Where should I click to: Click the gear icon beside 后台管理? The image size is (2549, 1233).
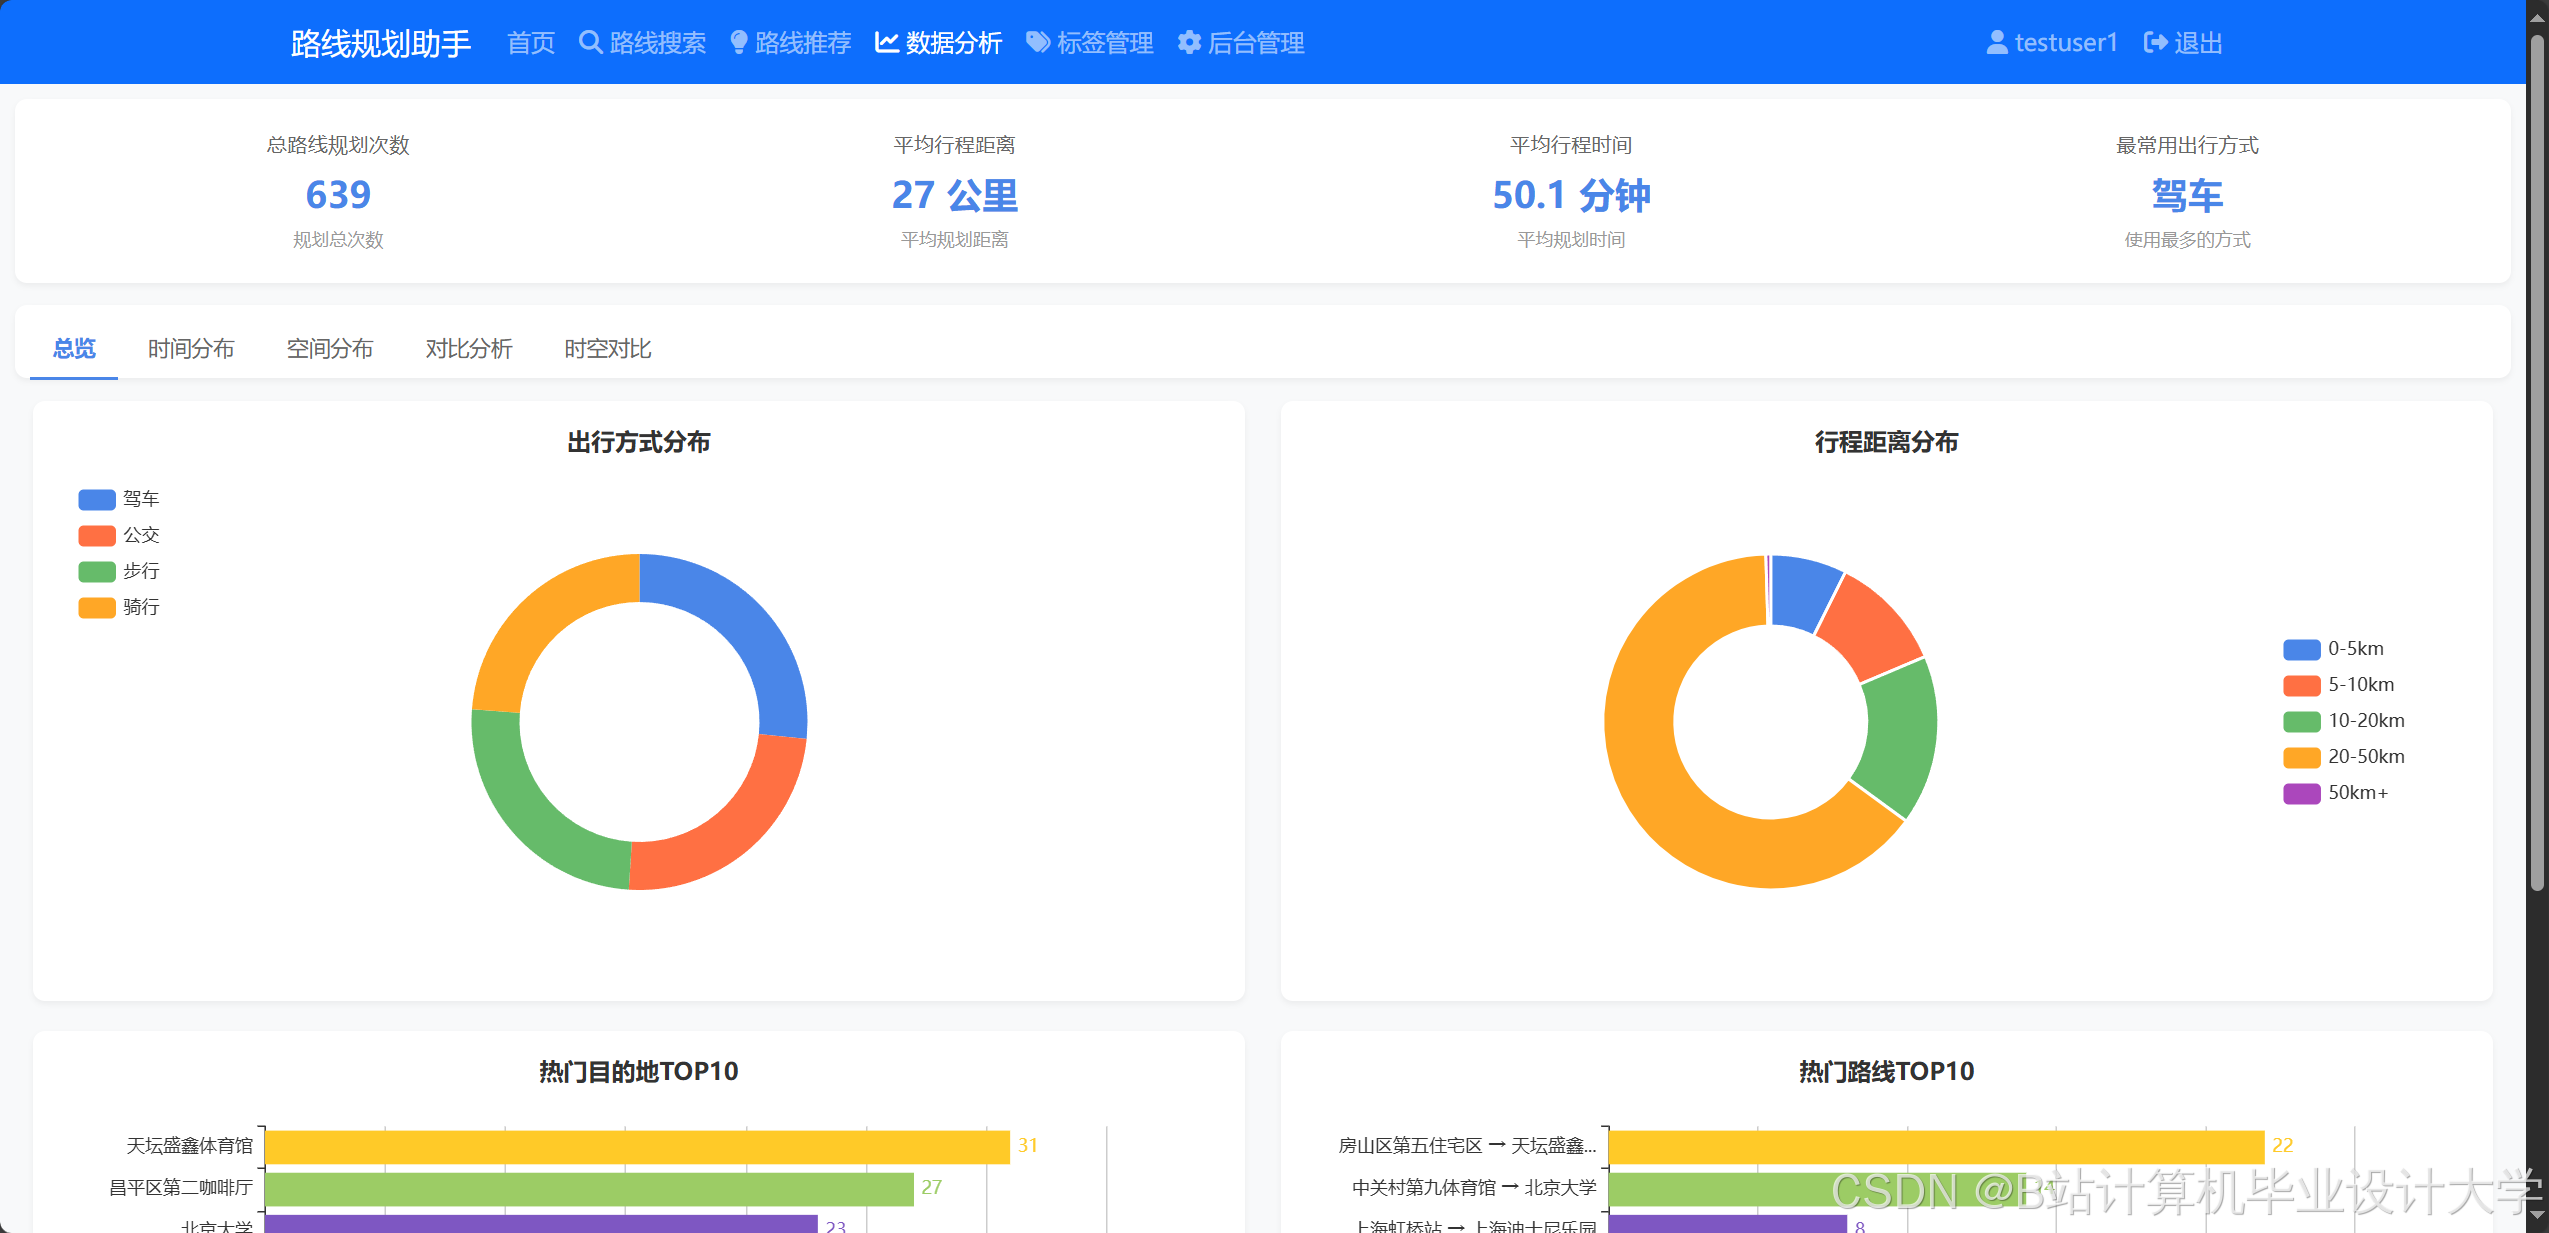1188,42
